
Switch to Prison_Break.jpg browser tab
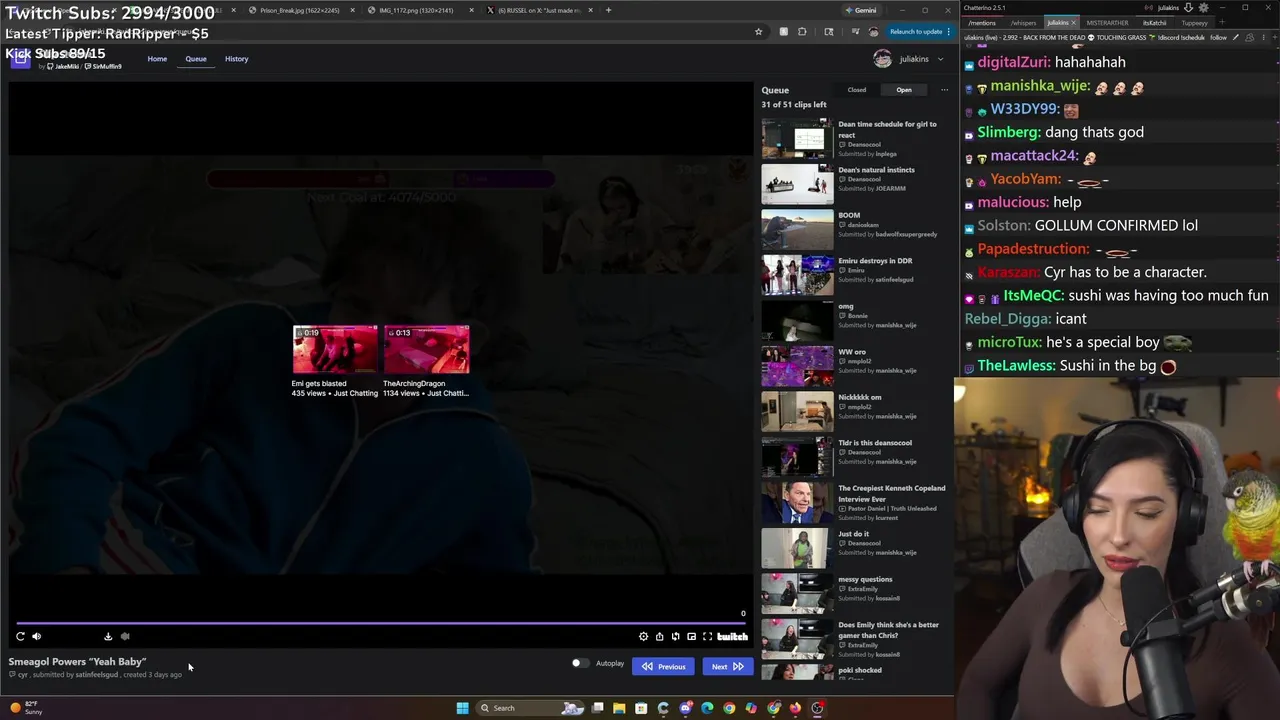[x=300, y=10]
